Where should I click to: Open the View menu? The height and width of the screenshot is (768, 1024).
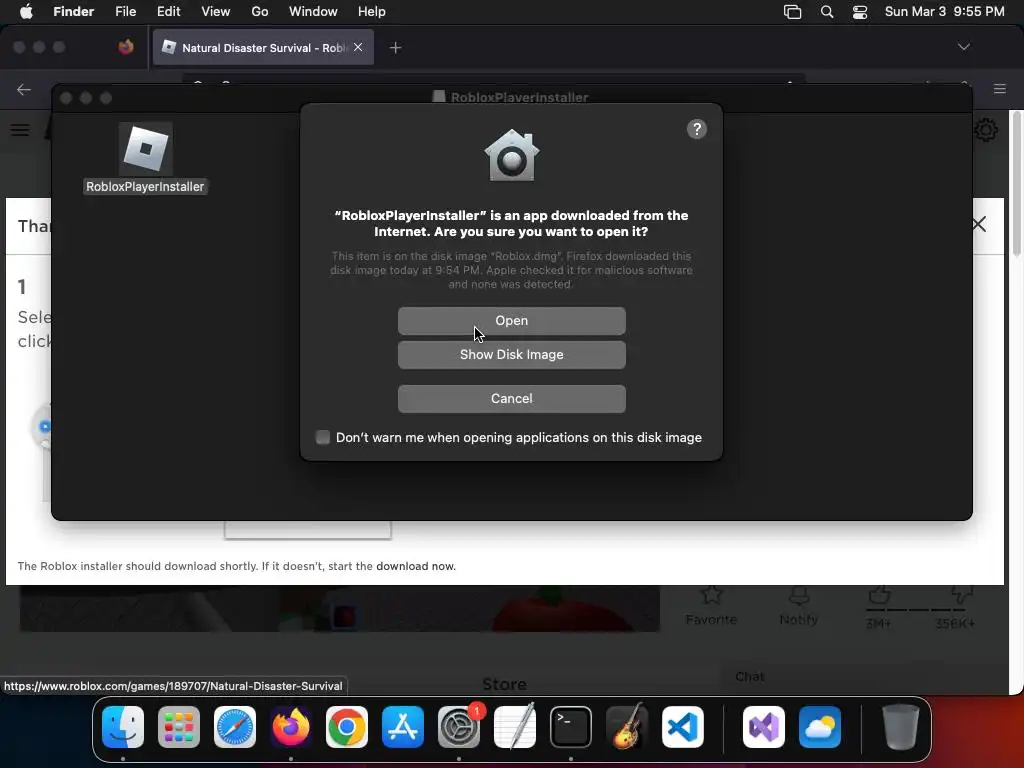click(x=216, y=12)
